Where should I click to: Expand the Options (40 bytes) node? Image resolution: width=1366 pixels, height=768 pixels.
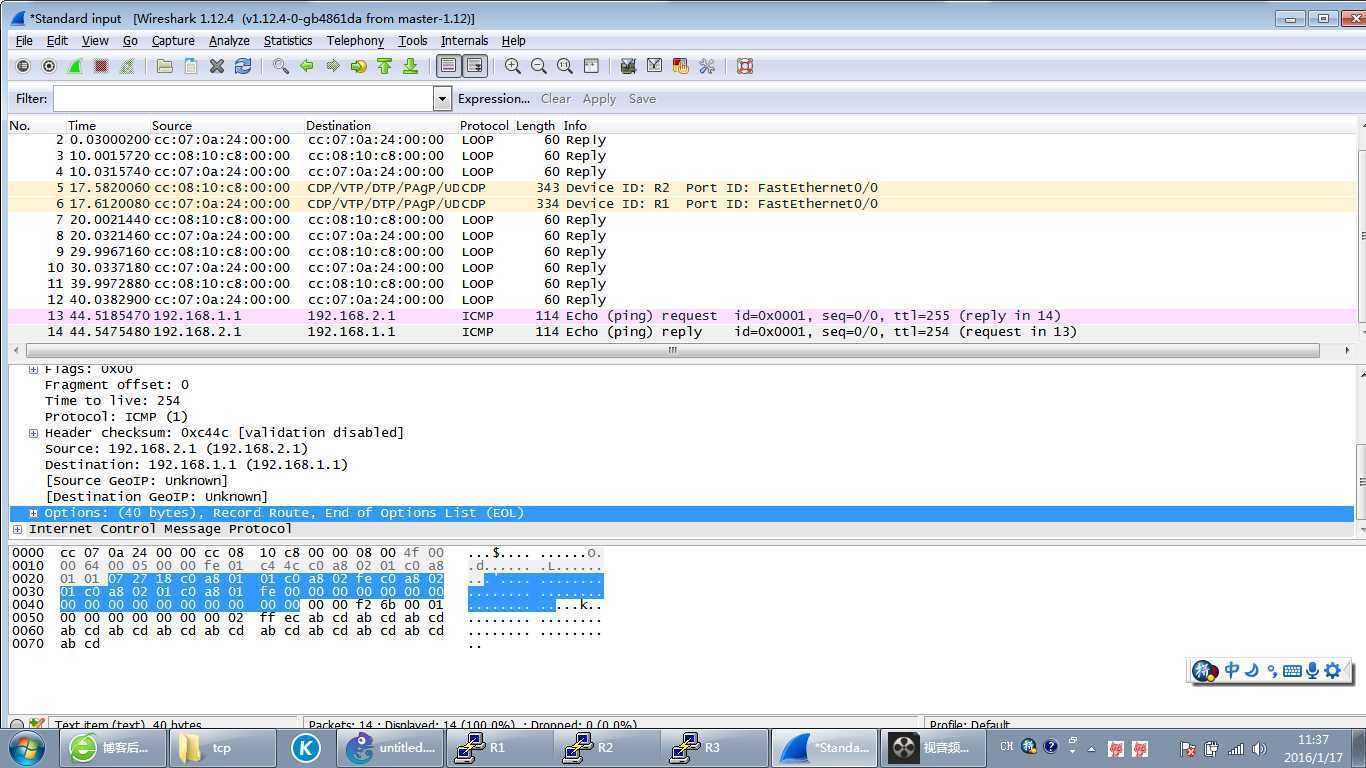(x=33, y=513)
